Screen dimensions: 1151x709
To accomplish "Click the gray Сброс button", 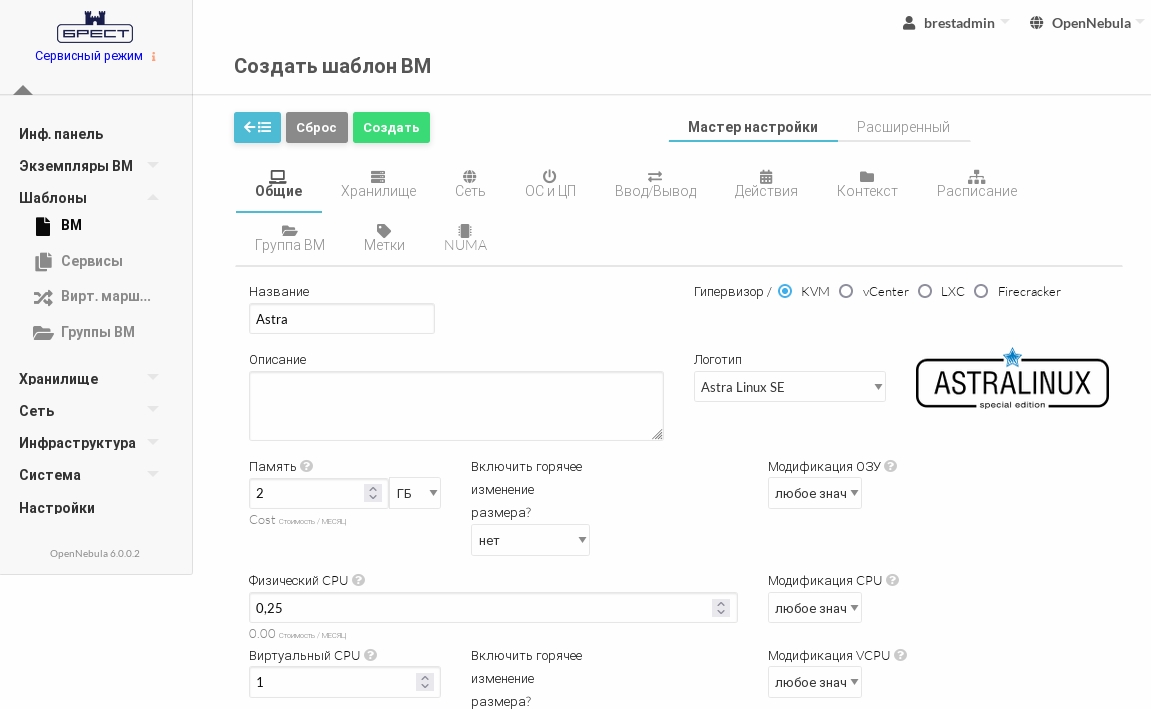I will tap(316, 127).
